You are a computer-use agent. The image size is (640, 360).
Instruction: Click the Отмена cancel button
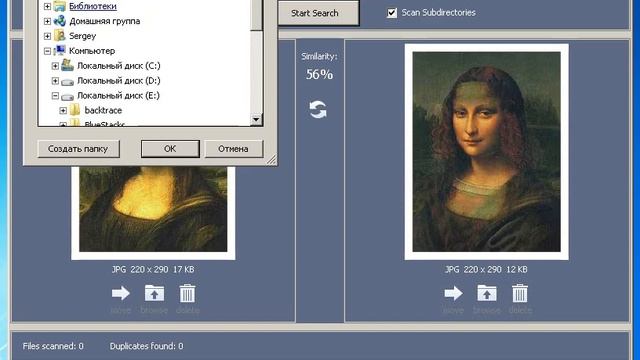coord(233,149)
